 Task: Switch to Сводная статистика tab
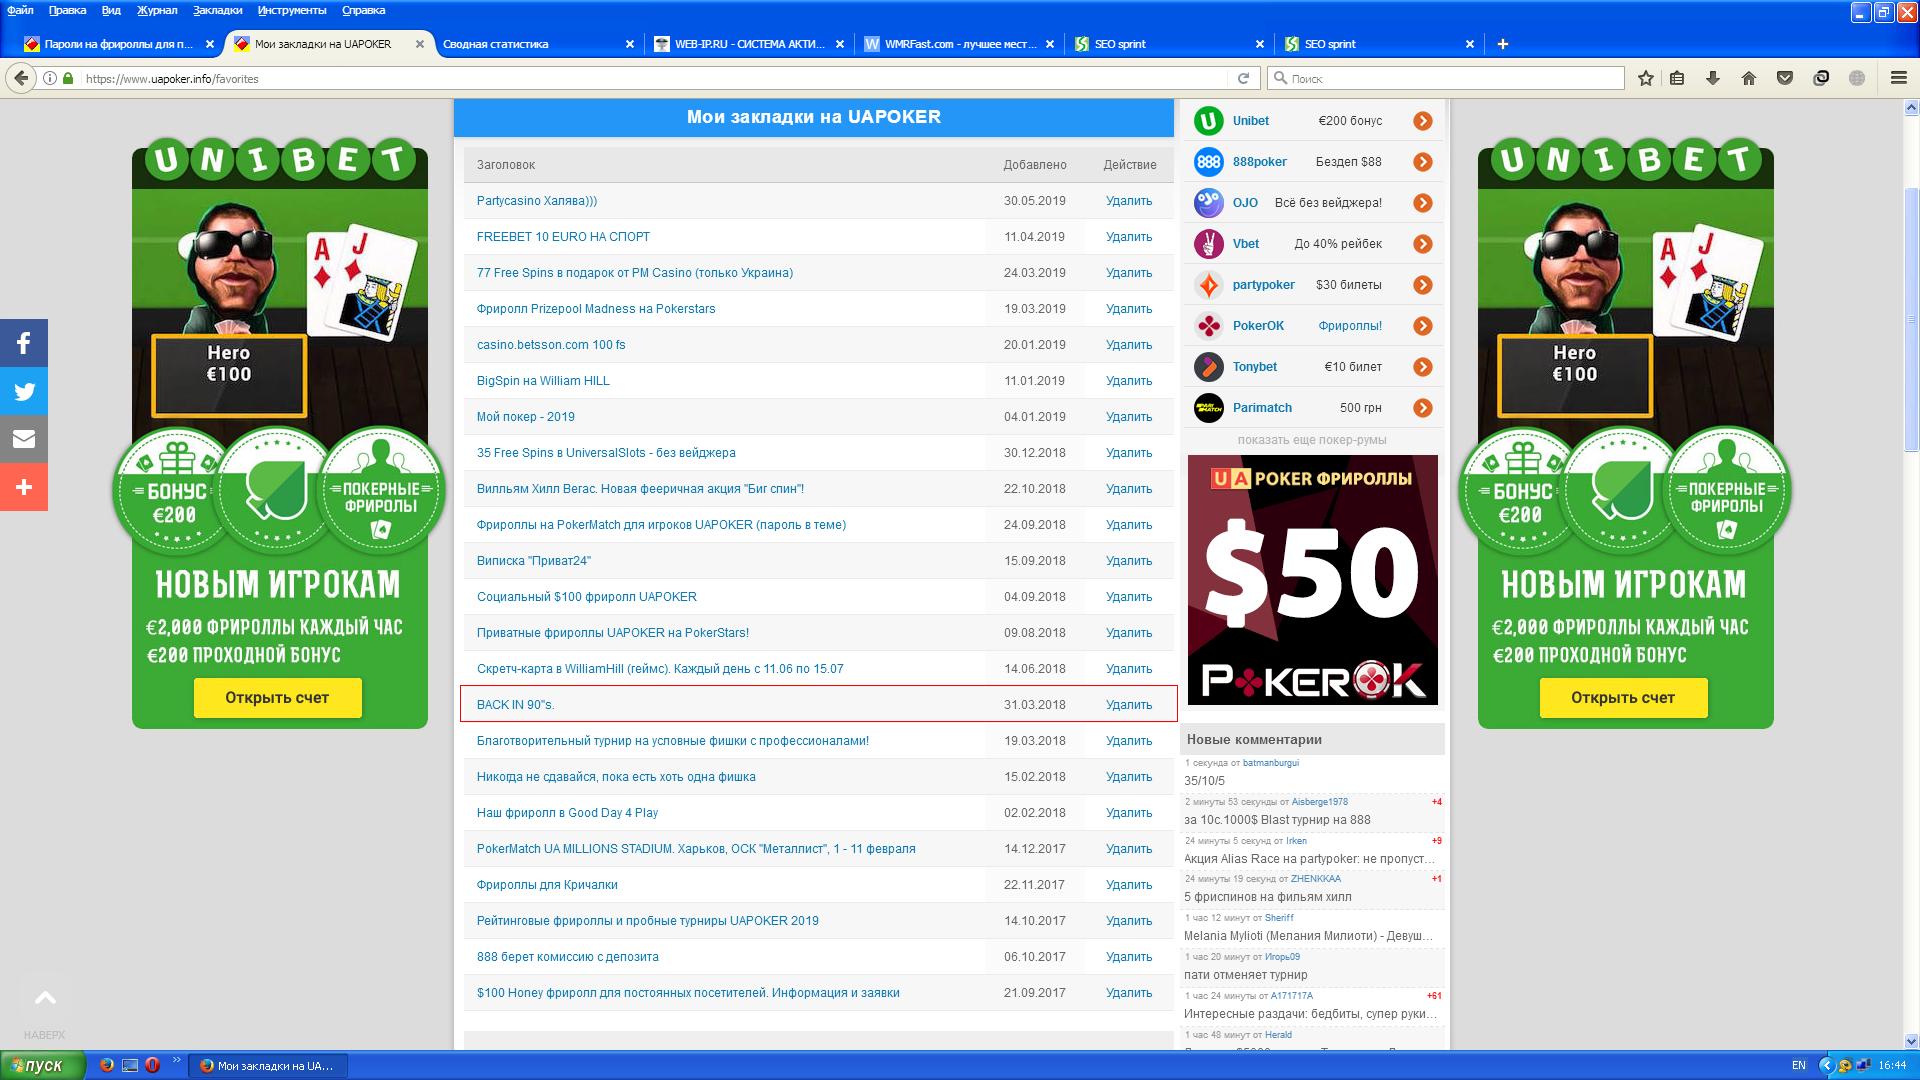coord(540,44)
